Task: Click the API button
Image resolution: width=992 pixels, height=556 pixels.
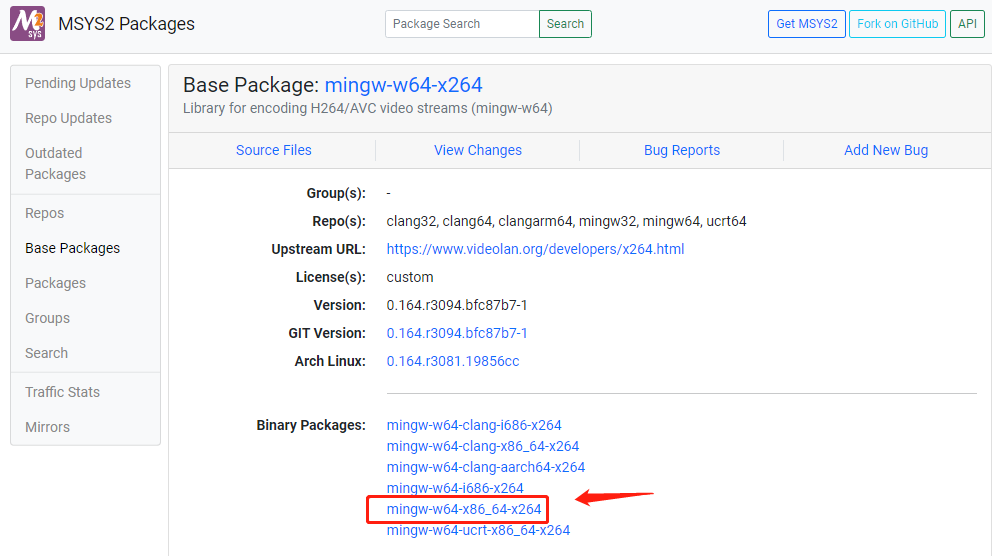Action: tap(966, 24)
